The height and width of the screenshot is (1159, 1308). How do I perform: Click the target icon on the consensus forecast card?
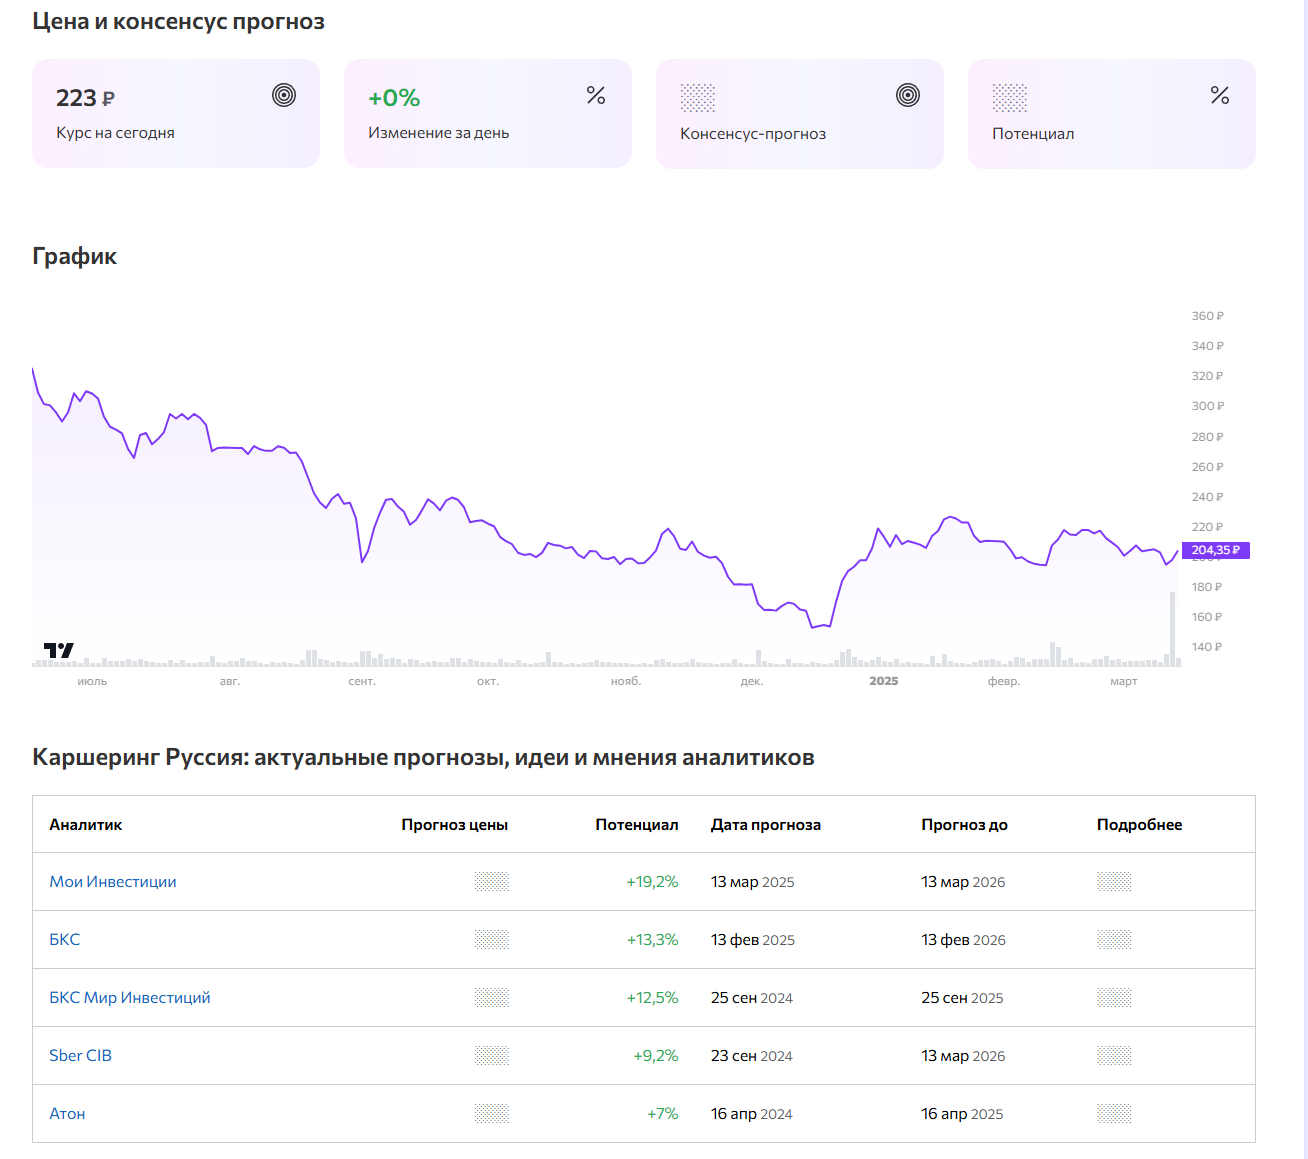point(908,95)
